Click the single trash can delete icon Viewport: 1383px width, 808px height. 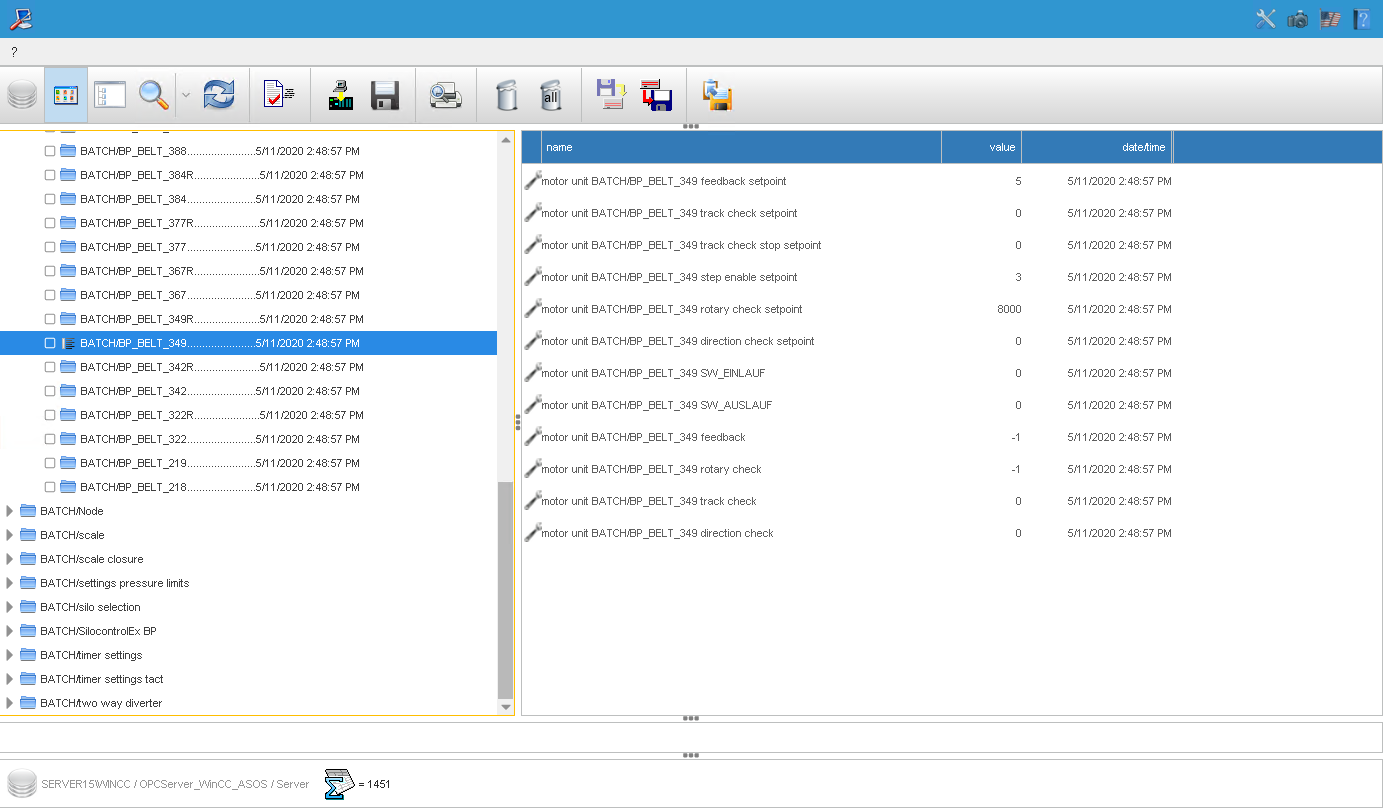[x=508, y=95]
